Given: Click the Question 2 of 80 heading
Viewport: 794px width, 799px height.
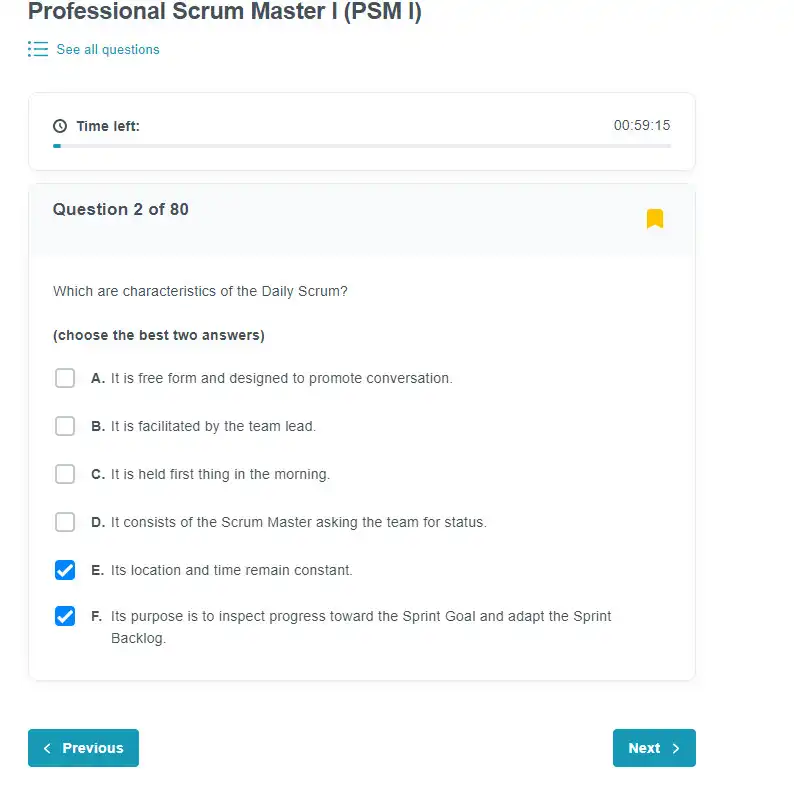Looking at the screenshot, I should [121, 209].
